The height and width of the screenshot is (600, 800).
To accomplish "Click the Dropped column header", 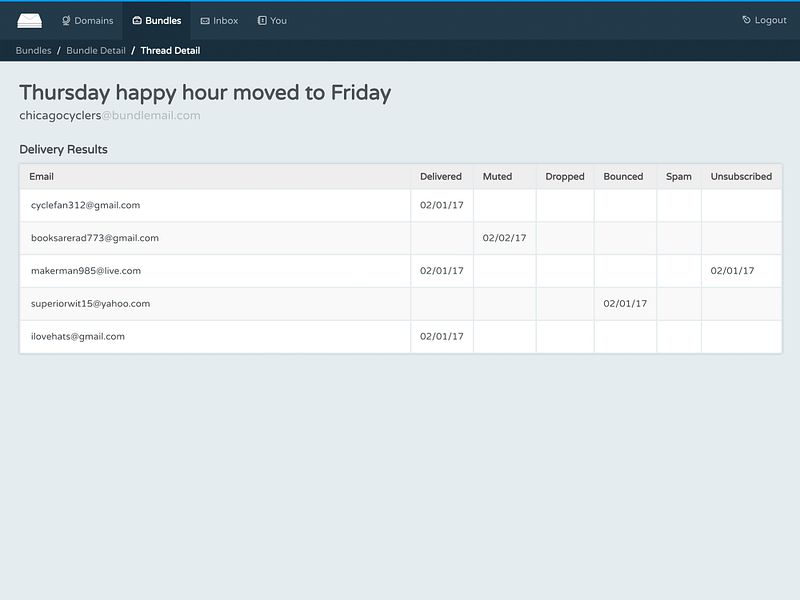I will (565, 177).
